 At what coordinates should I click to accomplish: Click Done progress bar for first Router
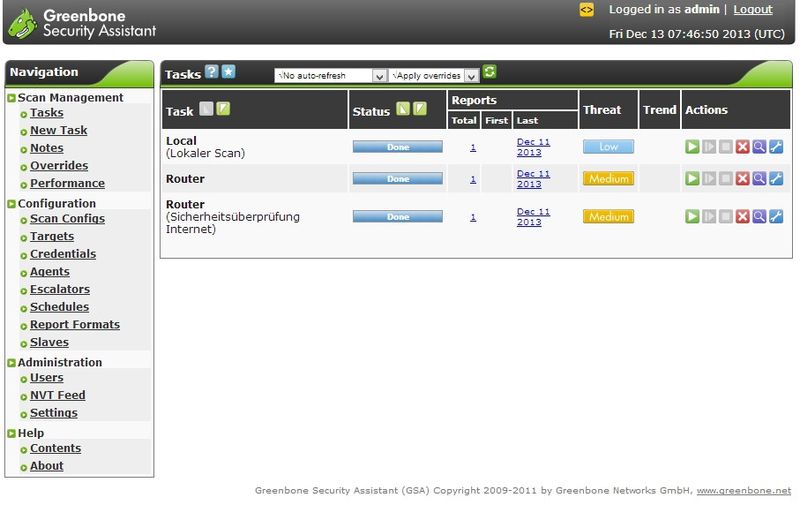coord(397,179)
